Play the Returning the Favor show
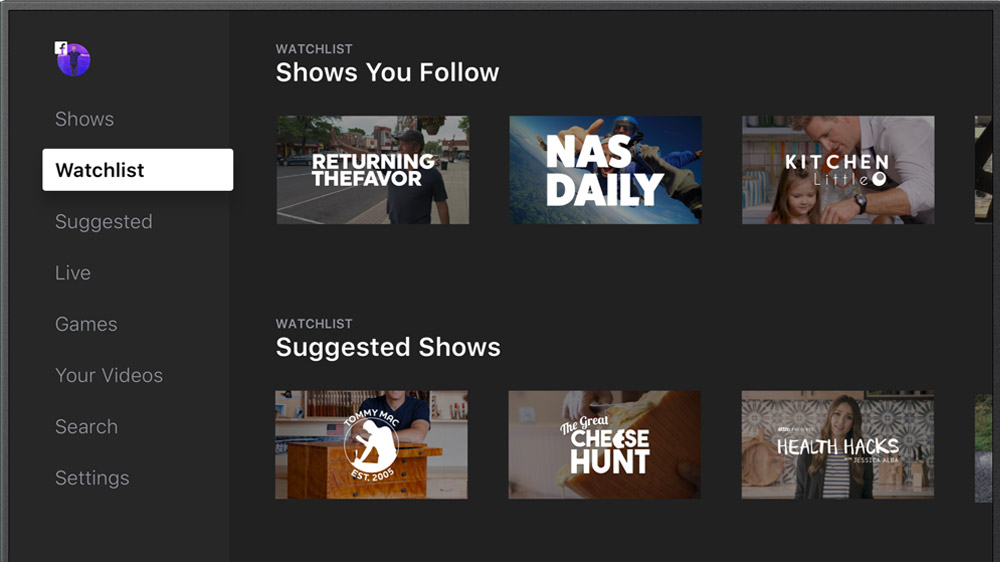The image size is (1000, 562). [x=372, y=170]
